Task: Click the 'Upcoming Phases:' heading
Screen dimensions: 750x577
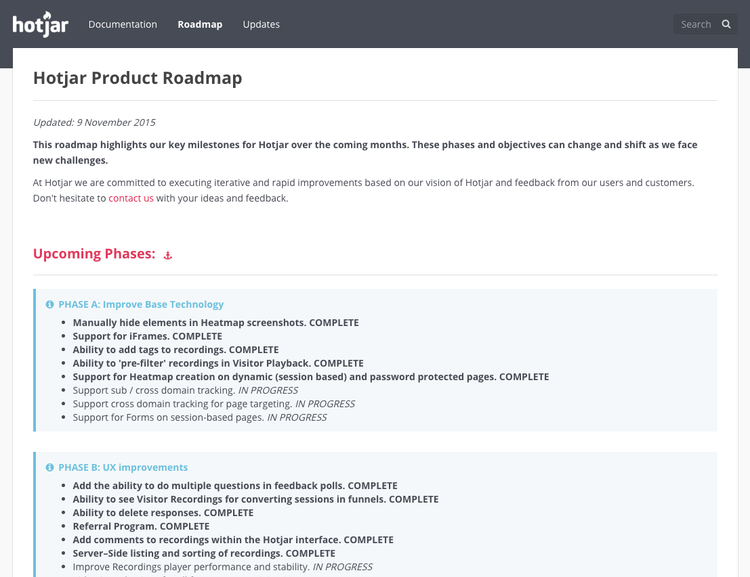Action: coord(94,254)
